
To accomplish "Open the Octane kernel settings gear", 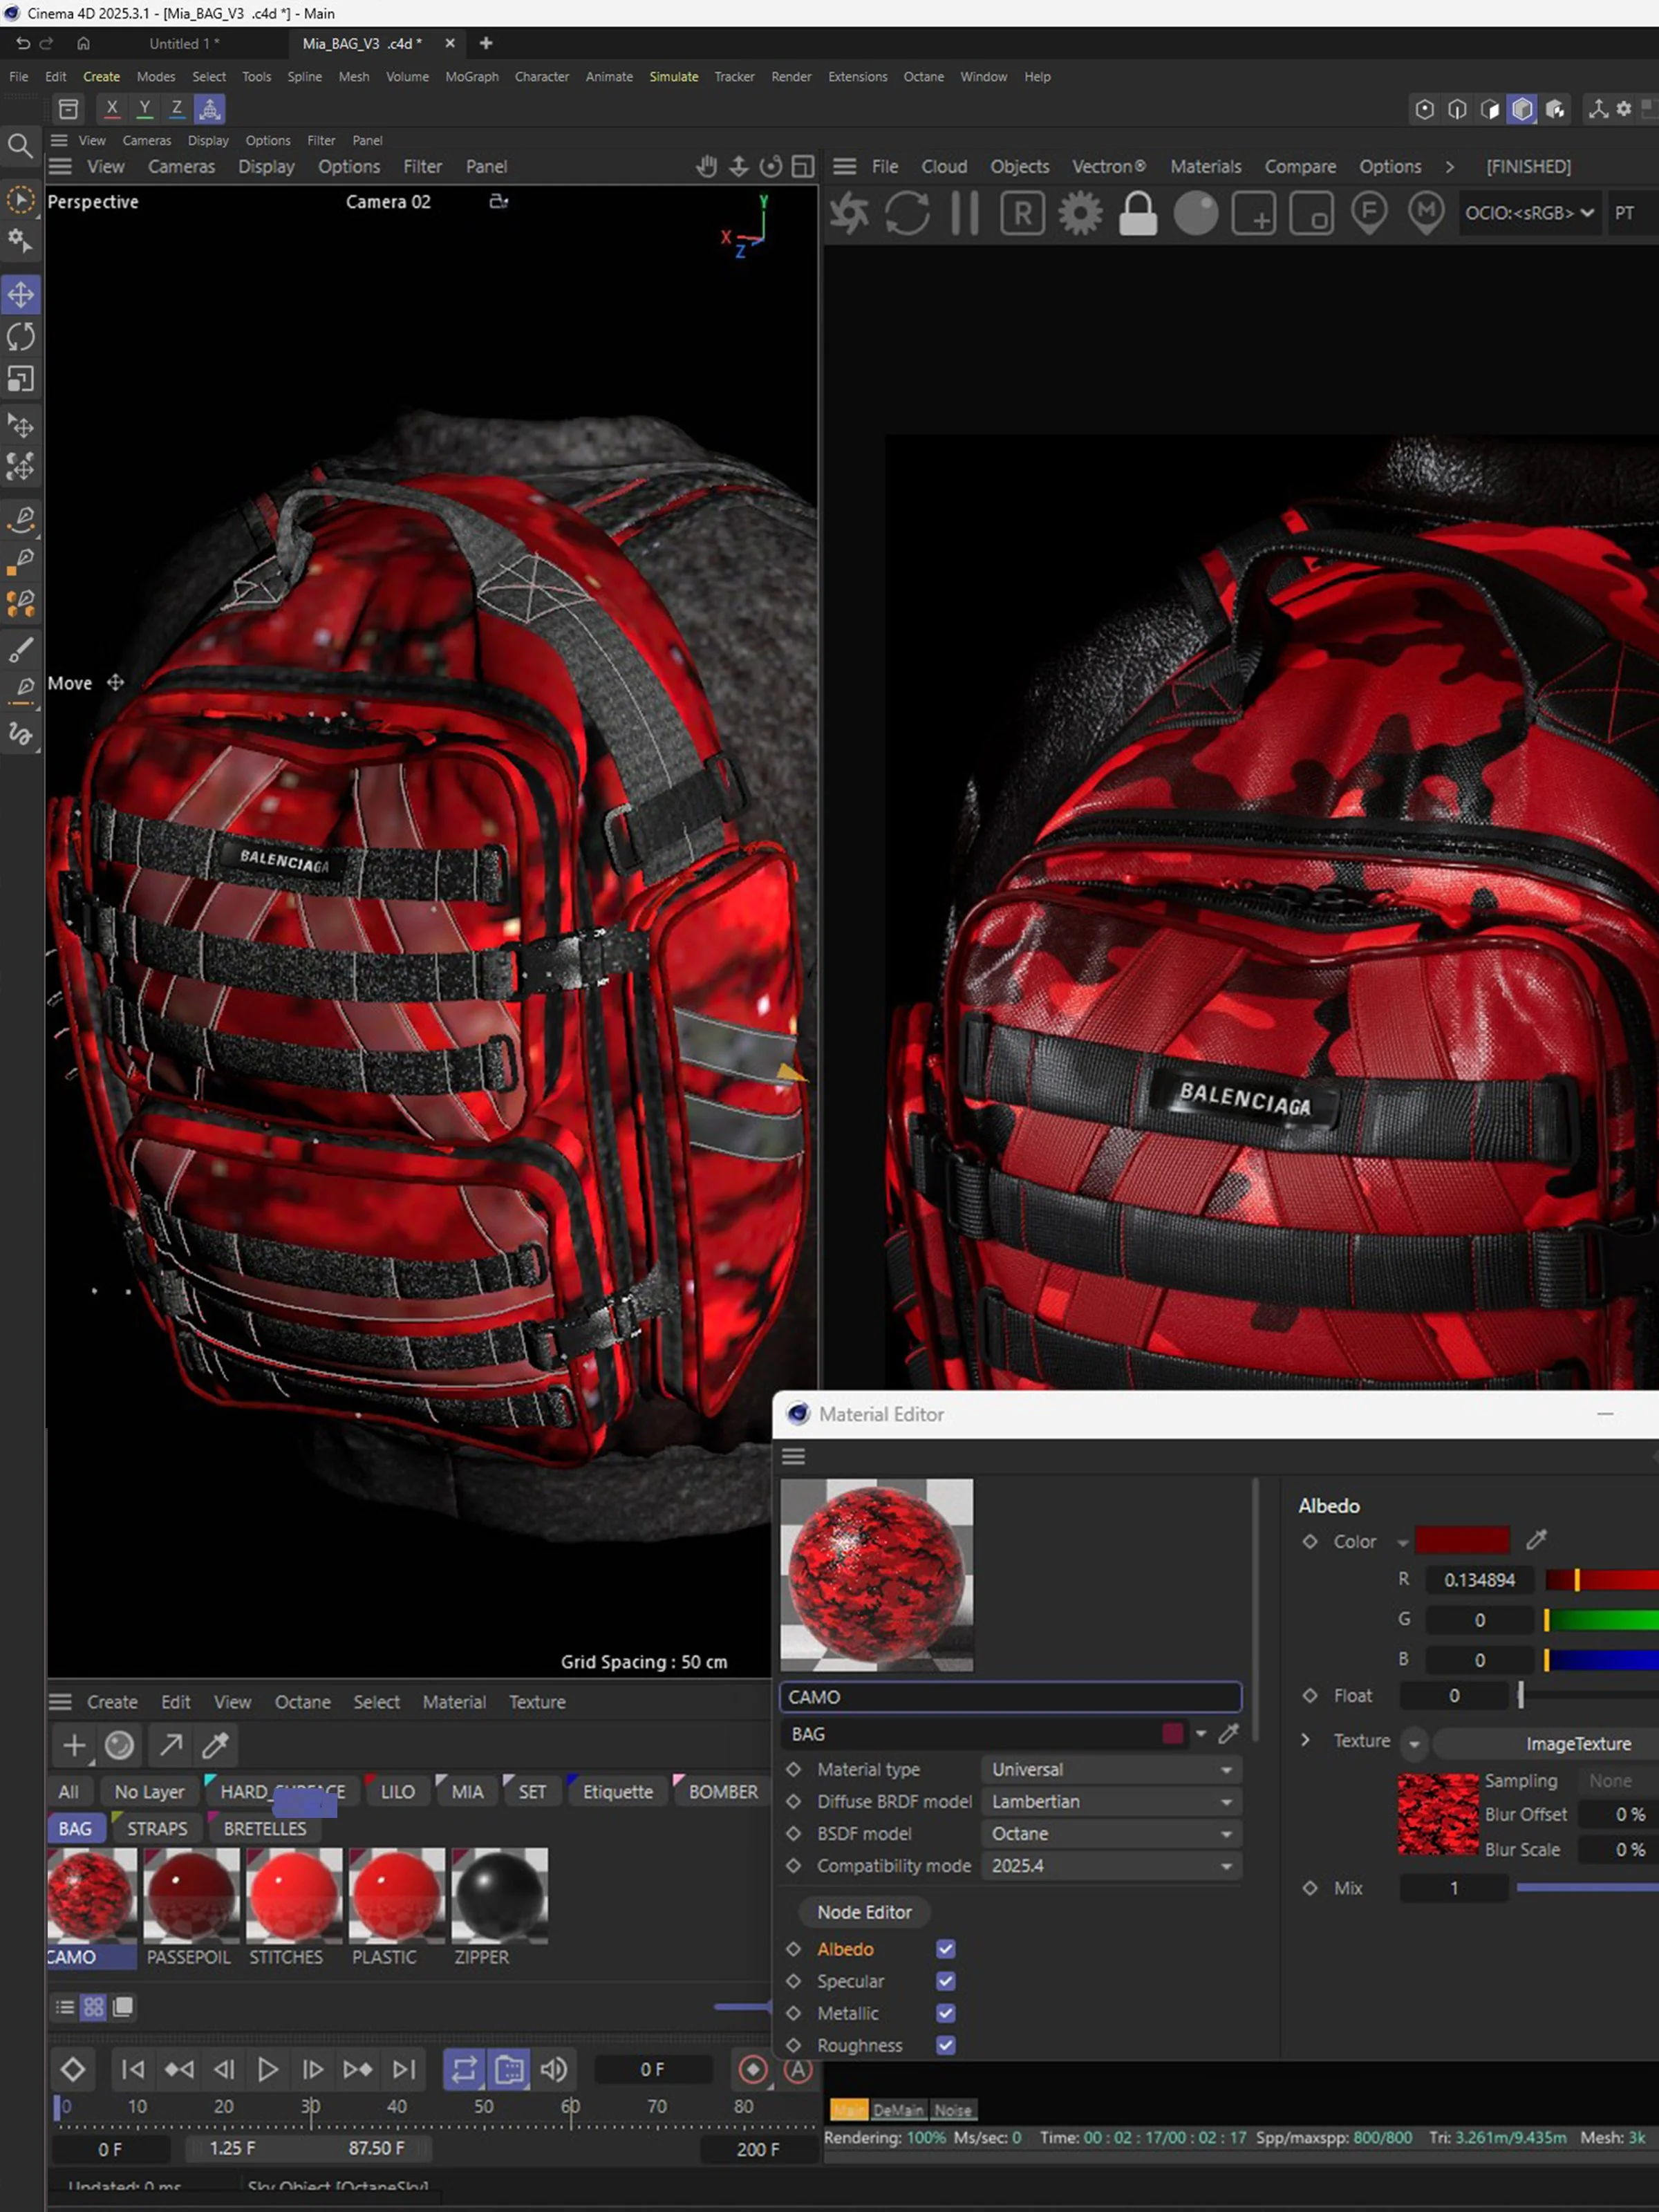I will pyautogui.click(x=1080, y=213).
